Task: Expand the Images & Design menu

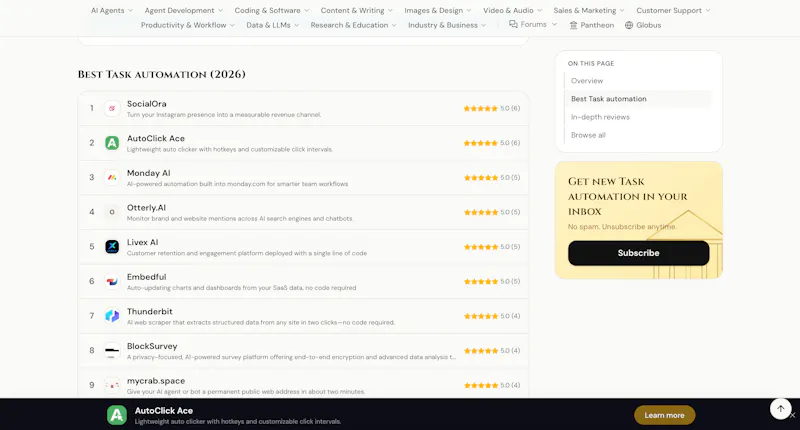Action: (x=438, y=10)
